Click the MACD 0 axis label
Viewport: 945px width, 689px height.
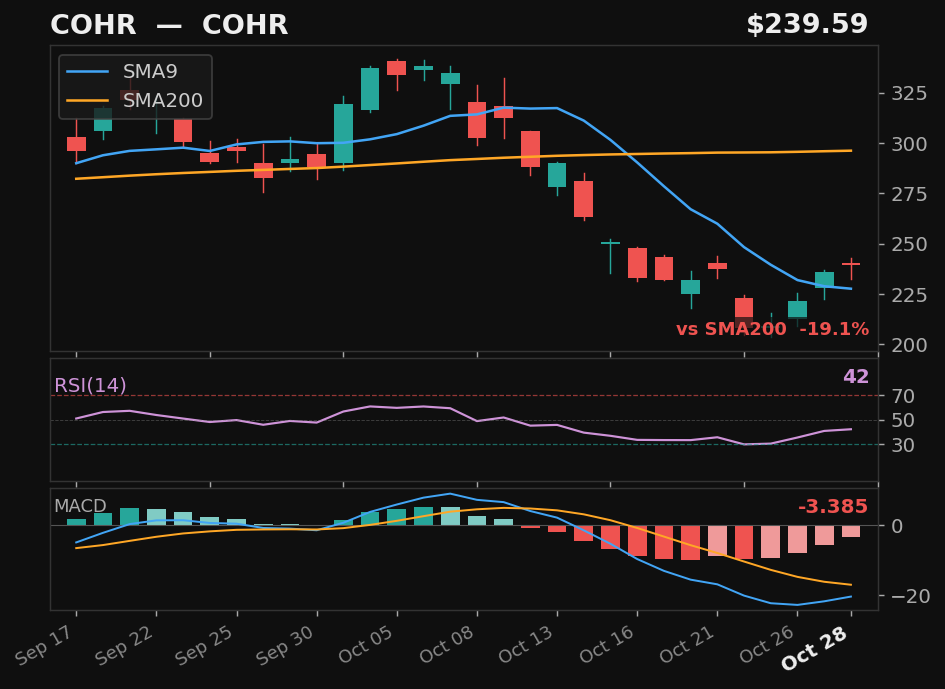(897, 526)
